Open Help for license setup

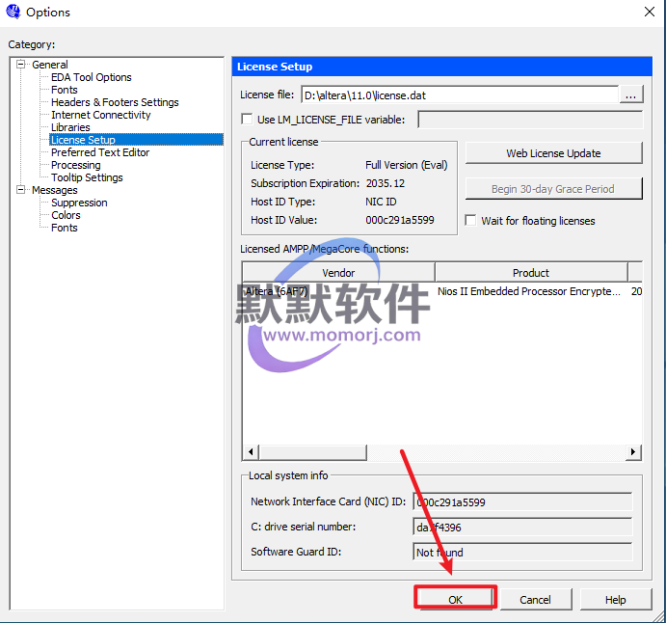[x=615, y=599]
